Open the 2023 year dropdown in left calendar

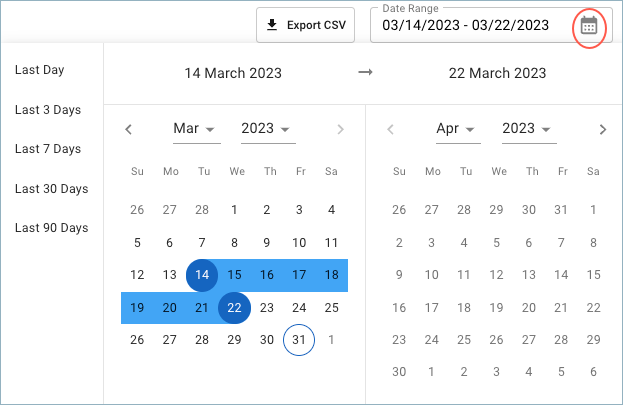pyautogui.click(x=268, y=130)
